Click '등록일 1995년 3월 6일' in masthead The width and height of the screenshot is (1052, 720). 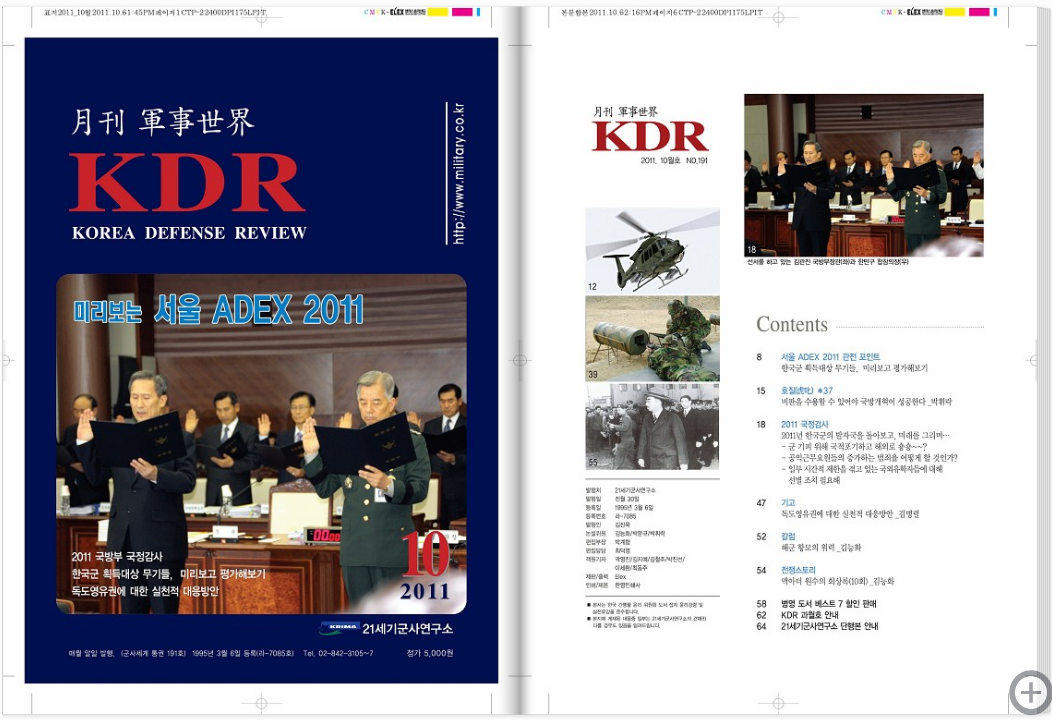pos(619,508)
